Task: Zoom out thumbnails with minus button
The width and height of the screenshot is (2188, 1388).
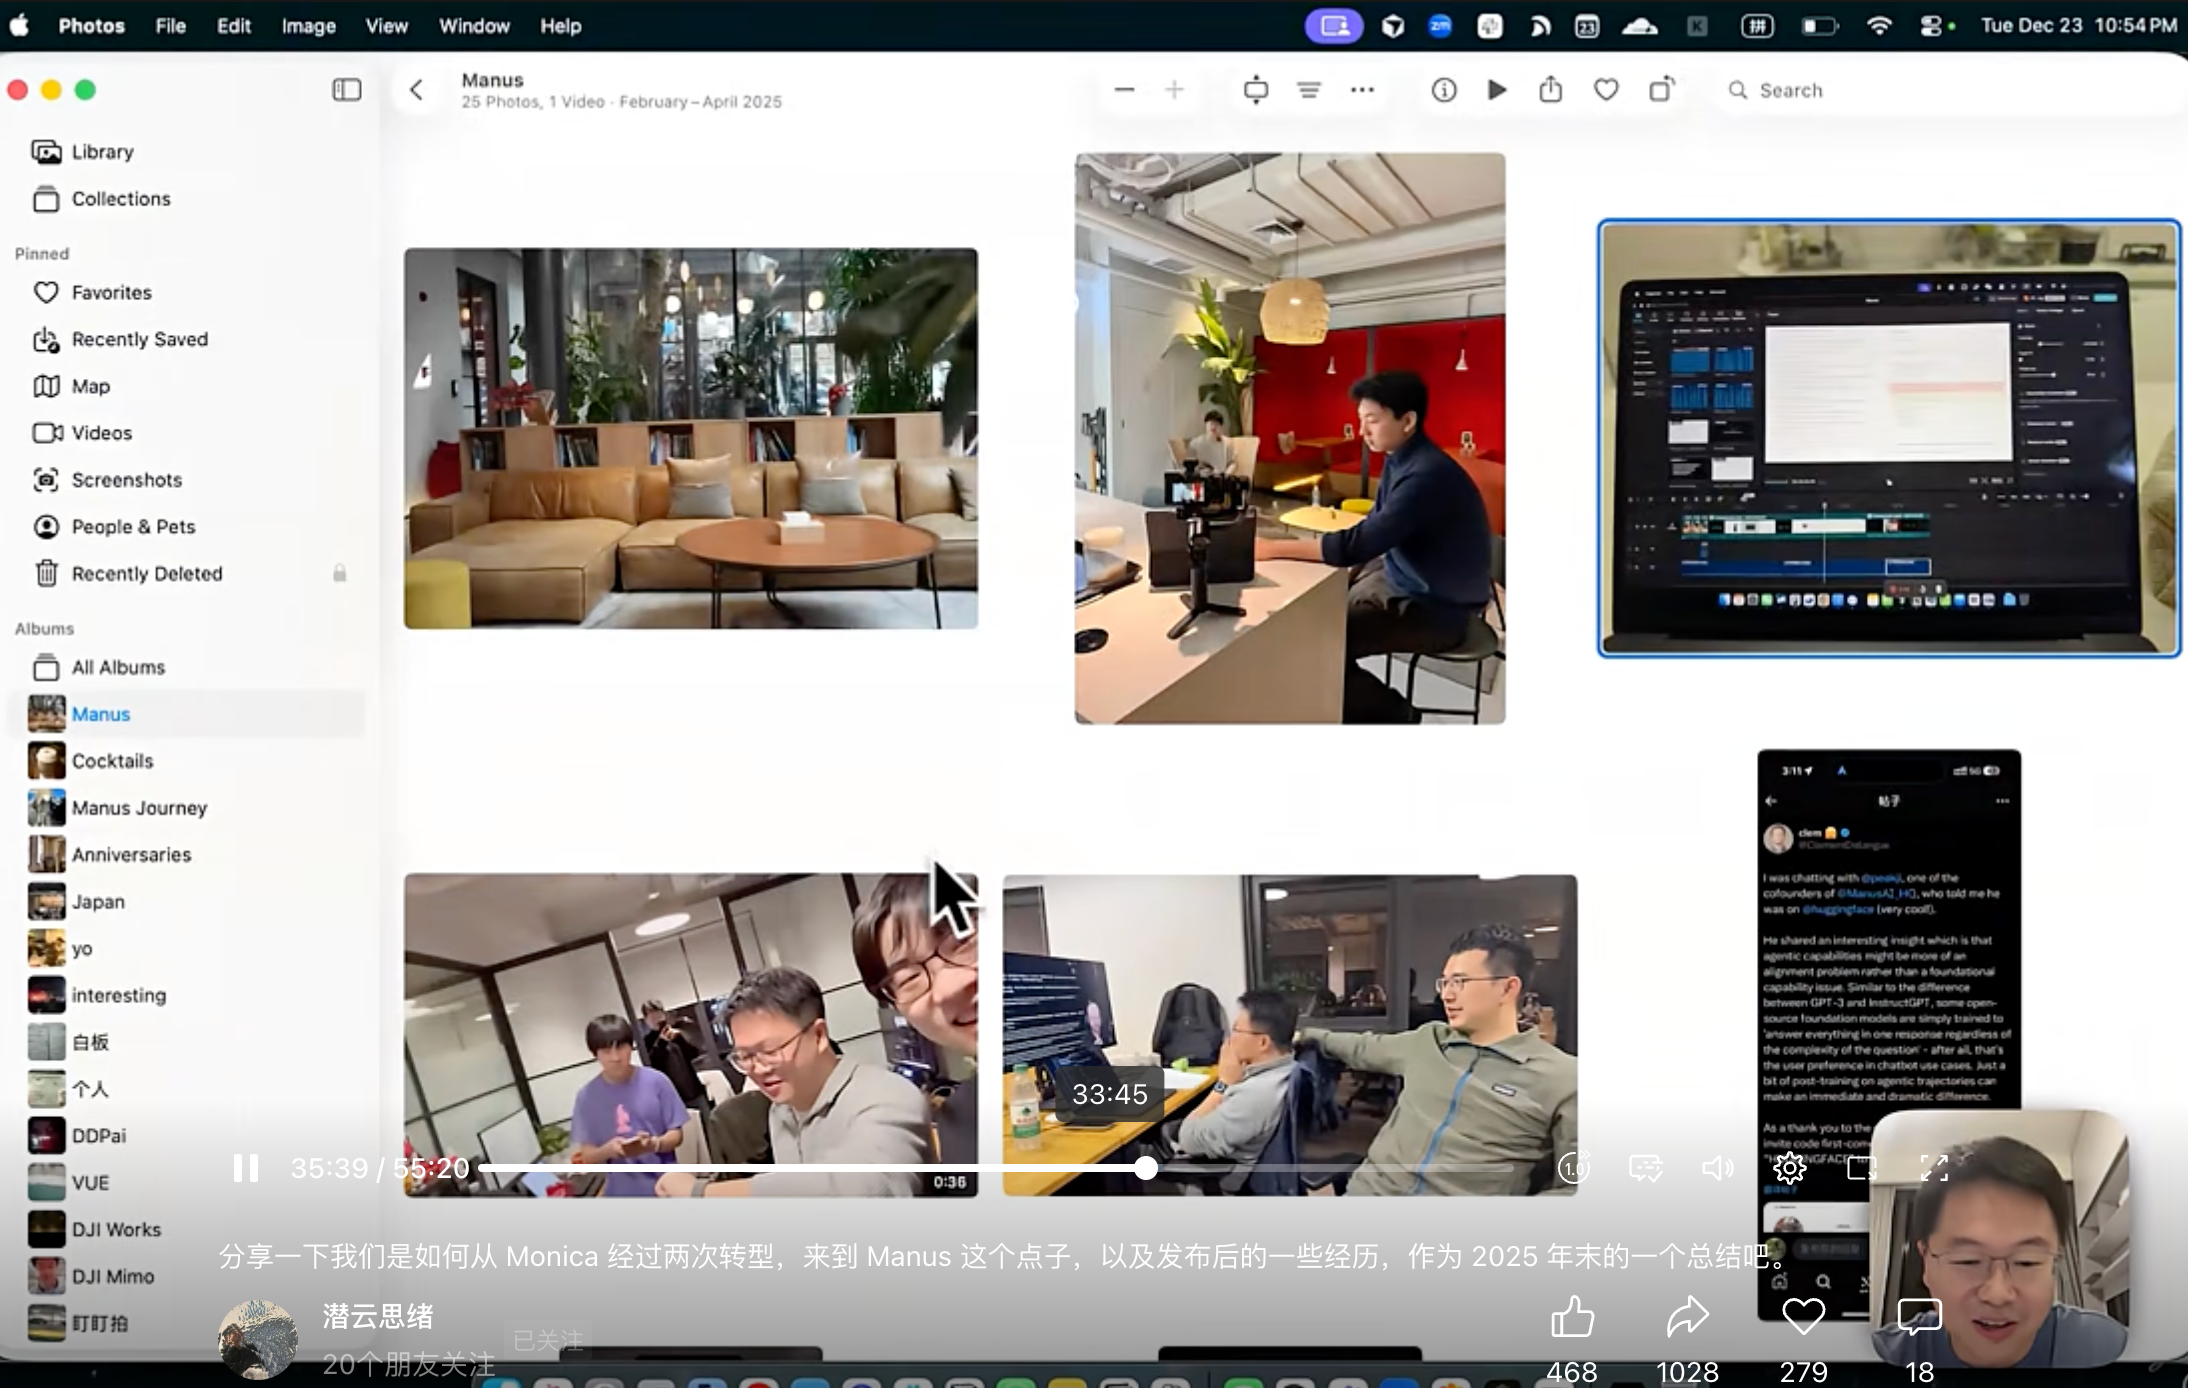Action: 1124,90
